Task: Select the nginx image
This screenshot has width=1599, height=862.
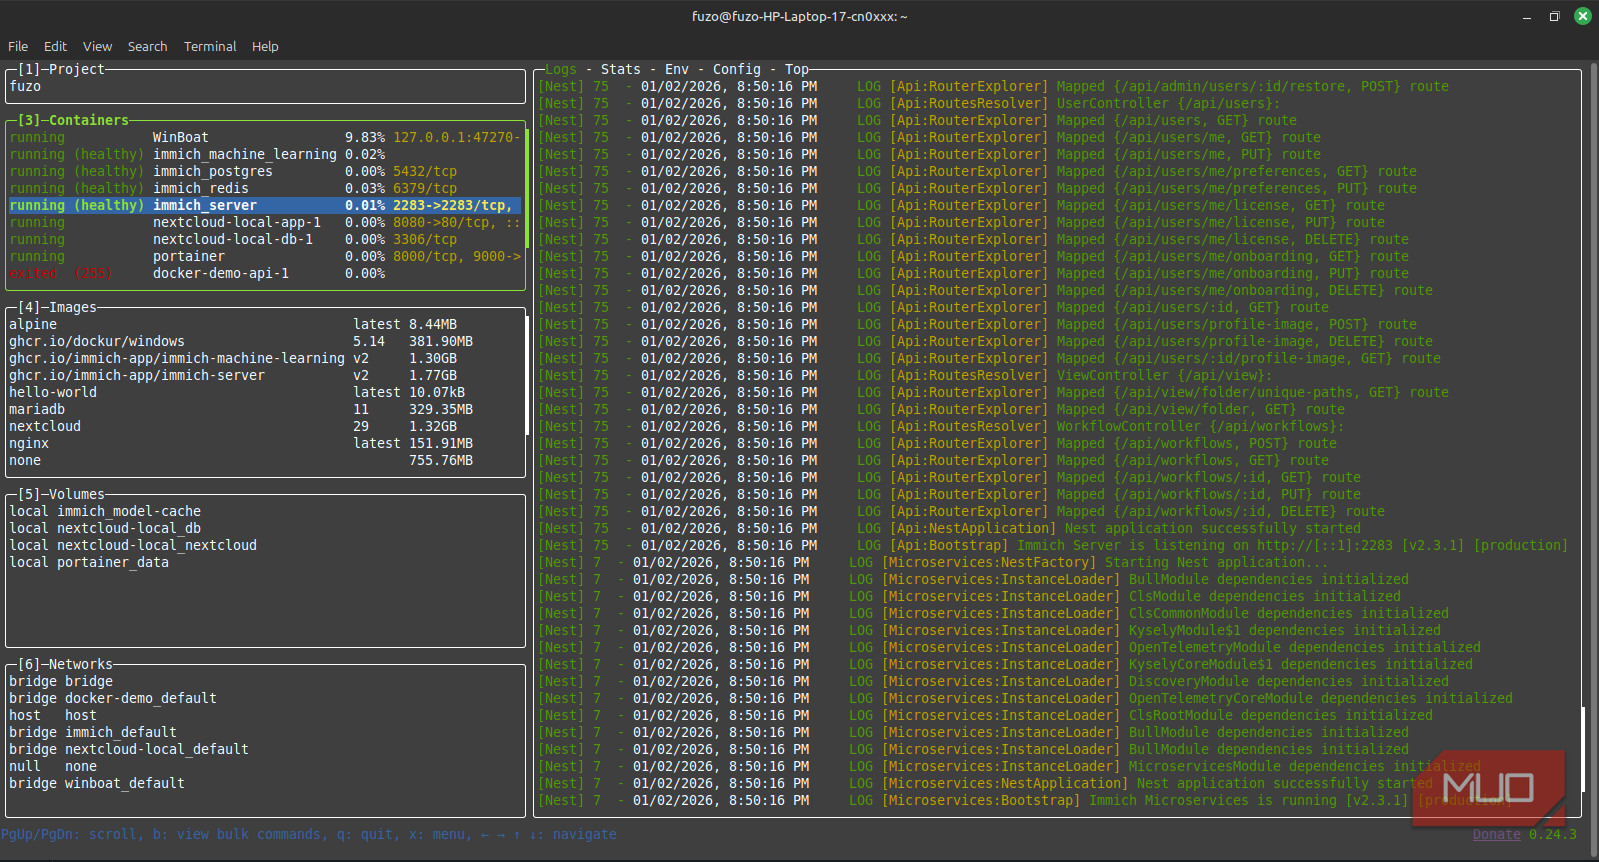Action: point(265,443)
